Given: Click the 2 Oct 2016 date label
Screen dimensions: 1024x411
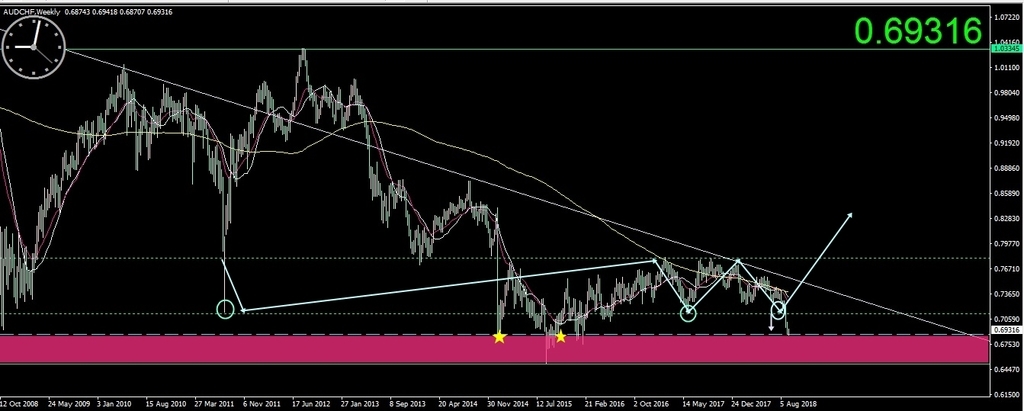Looking at the screenshot, I should click(652, 404).
